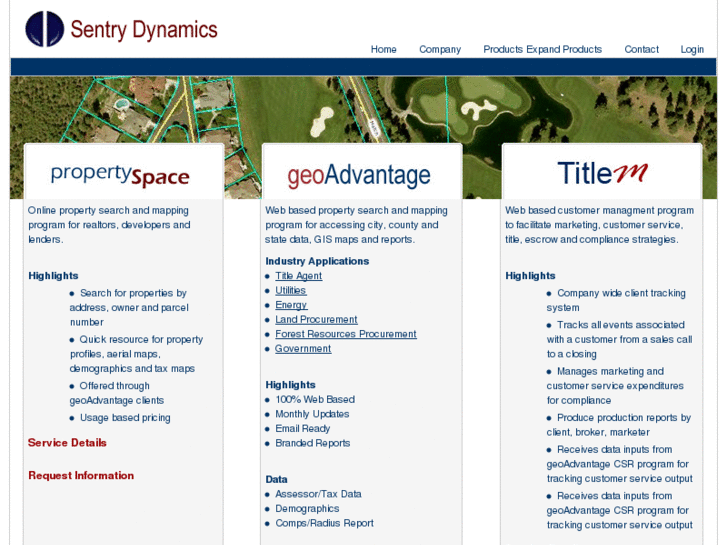Open the Company menu item
The image size is (727, 545).
pos(440,49)
